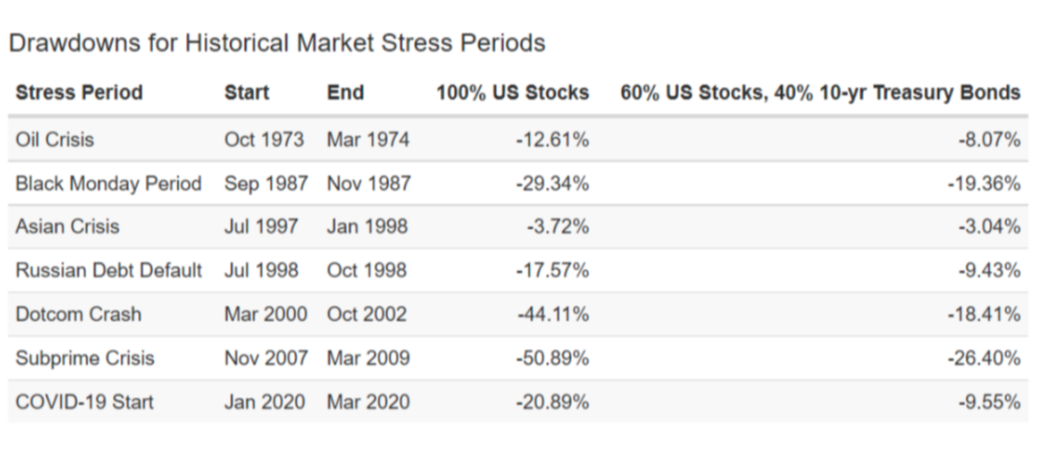Click the Start column header
The width and height of the screenshot is (1037, 465).
click(x=247, y=93)
